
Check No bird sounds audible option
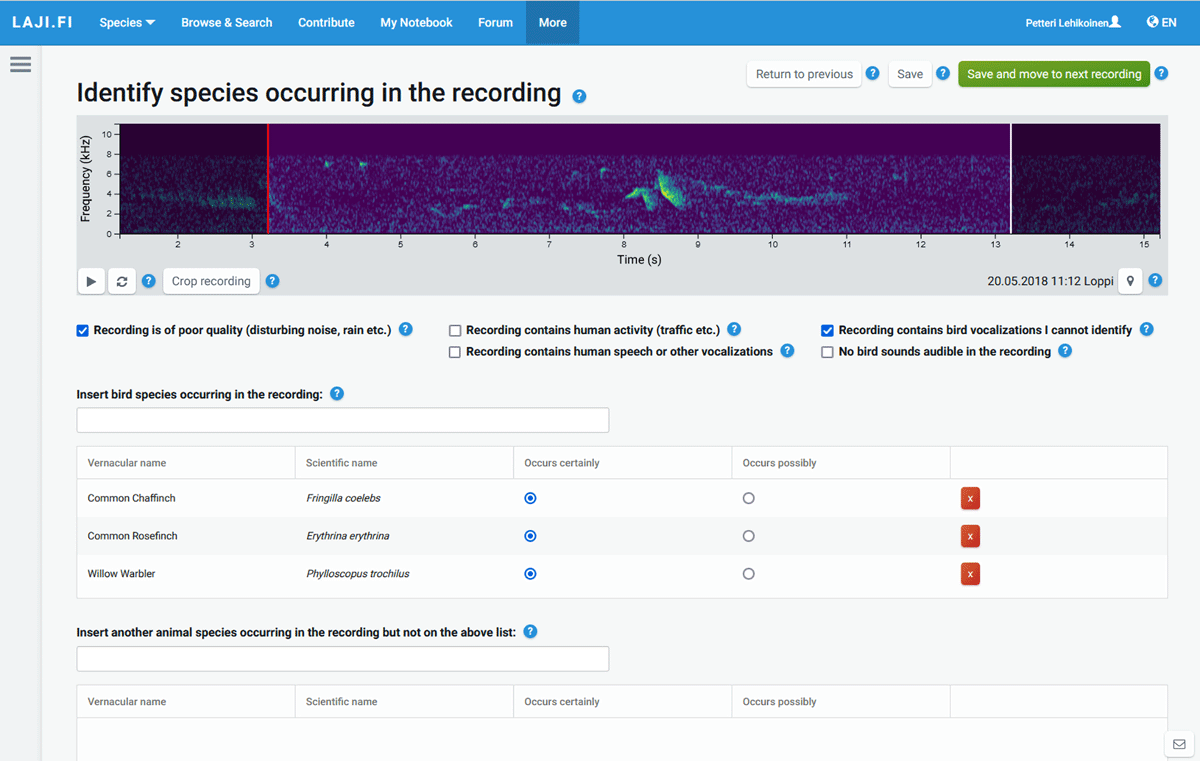[x=827, y=352]
